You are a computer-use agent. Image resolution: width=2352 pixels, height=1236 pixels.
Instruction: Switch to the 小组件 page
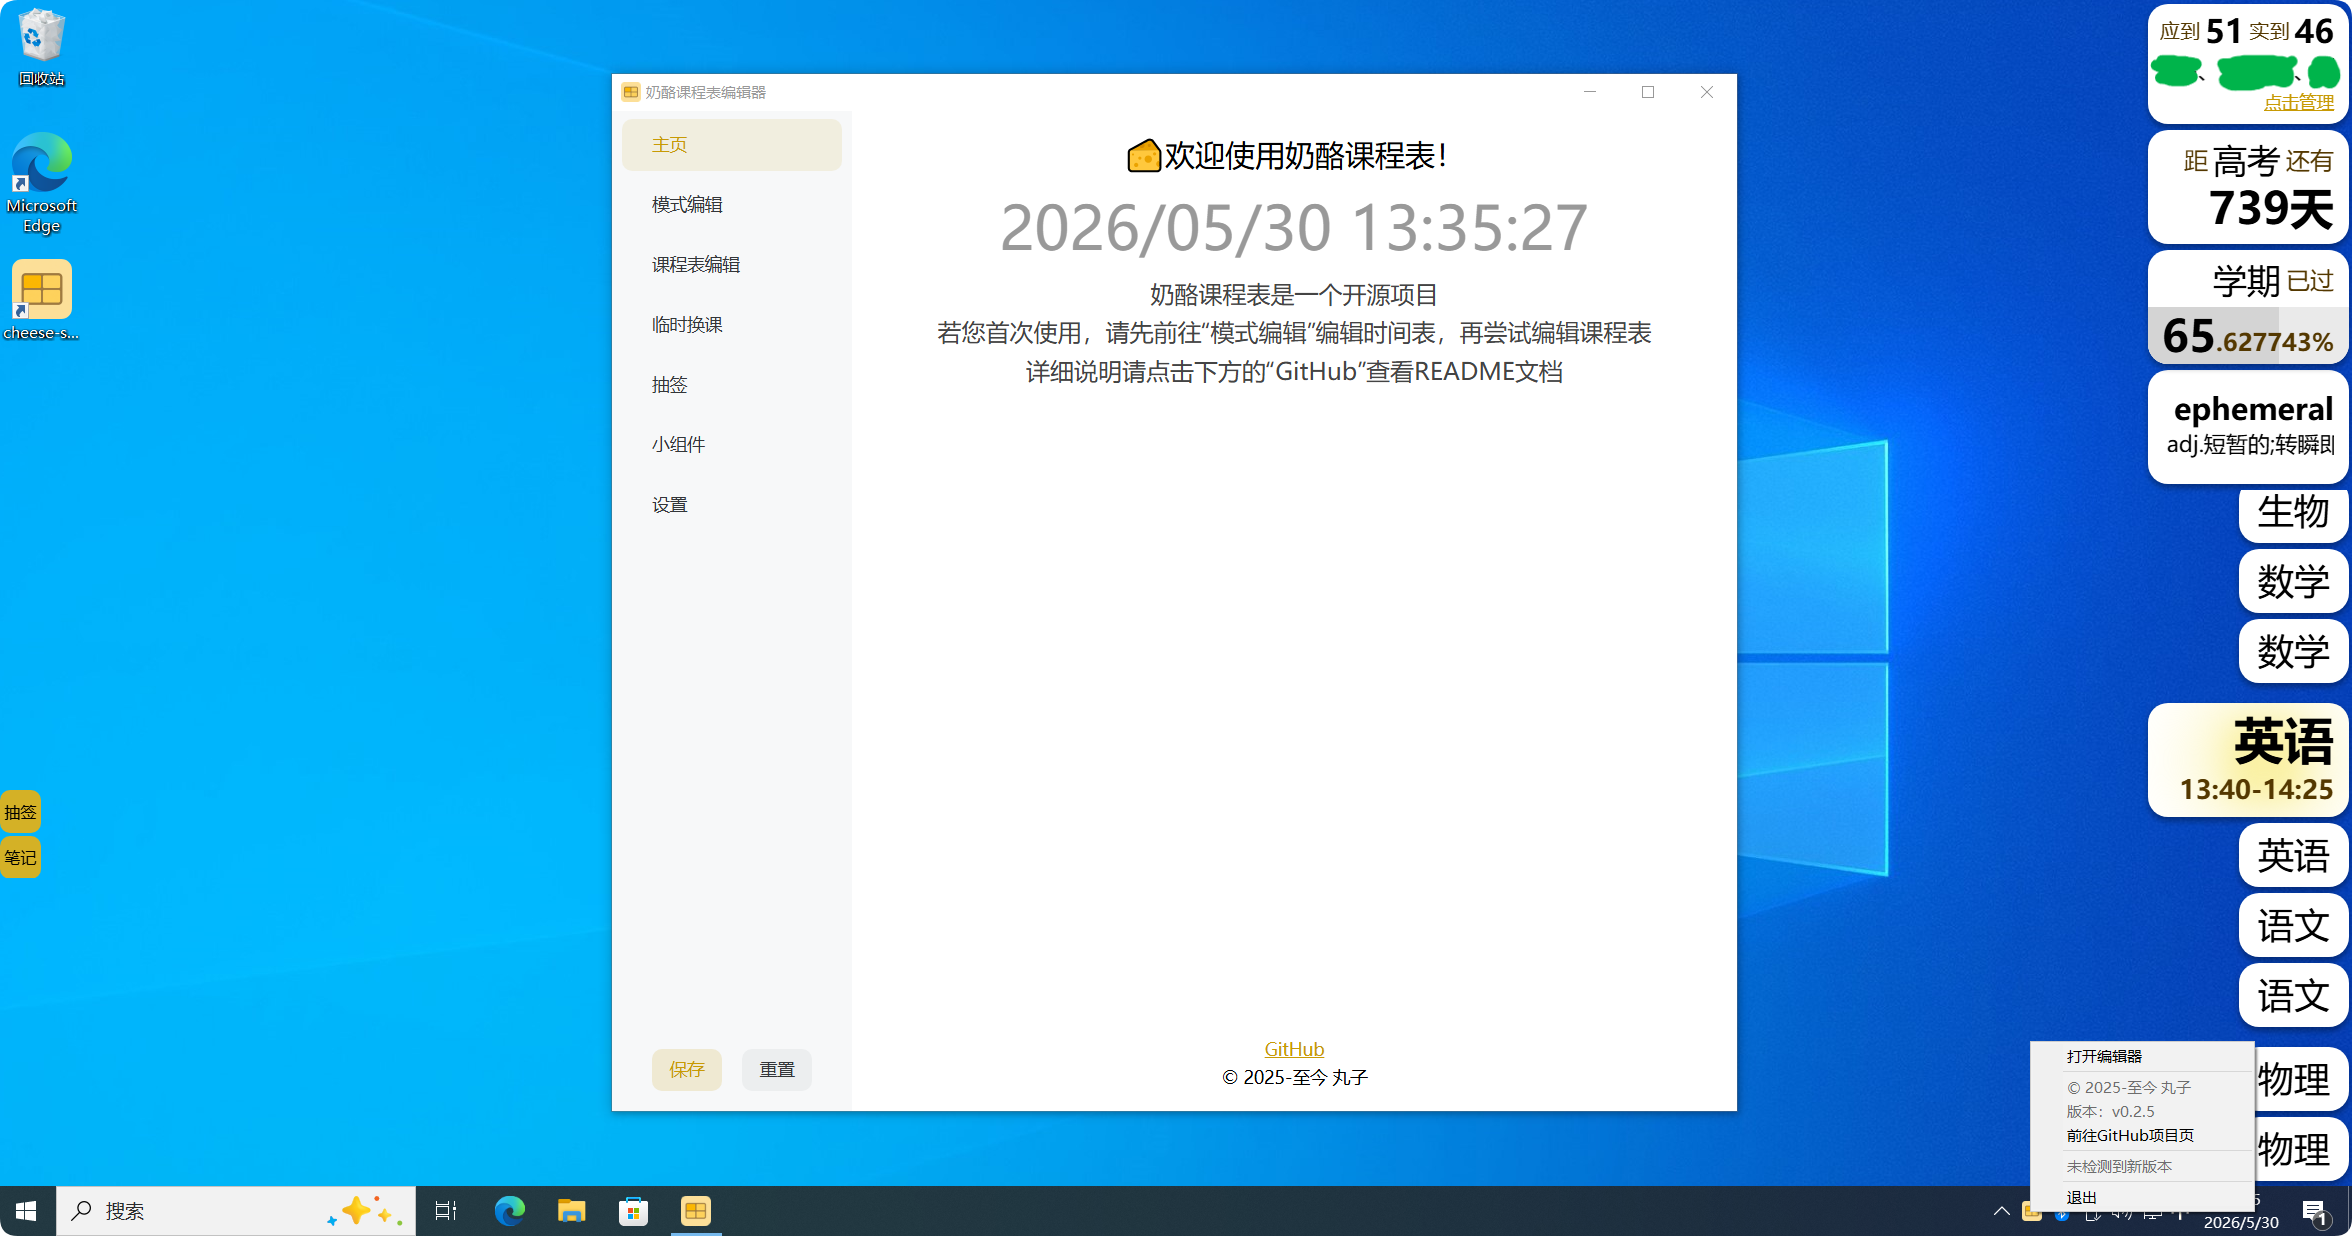(732, 445)
